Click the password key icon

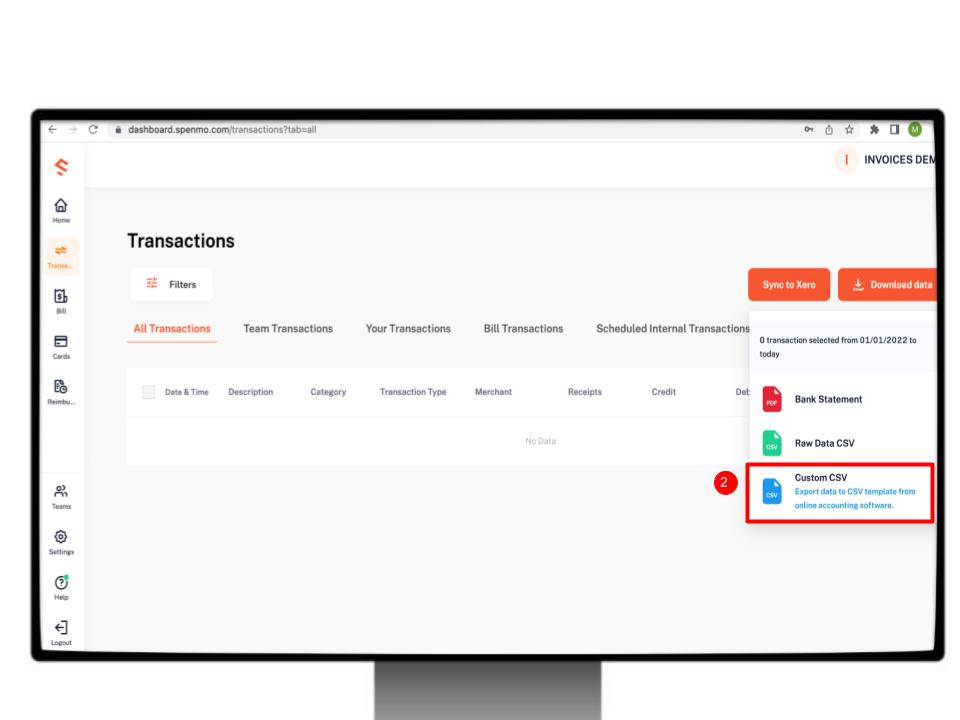809,129
